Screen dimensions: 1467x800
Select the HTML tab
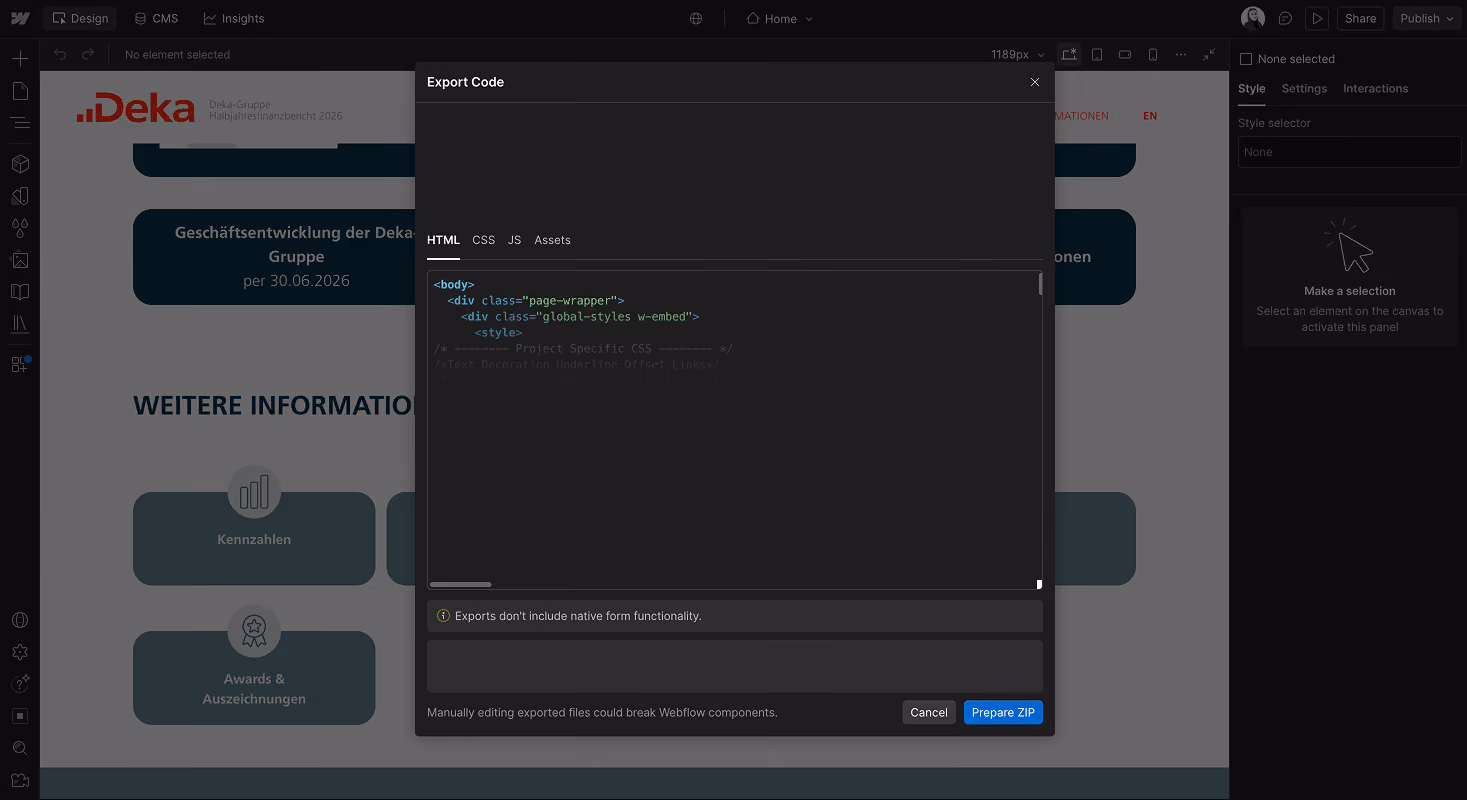pyautogui.click(x=443, y=240)
